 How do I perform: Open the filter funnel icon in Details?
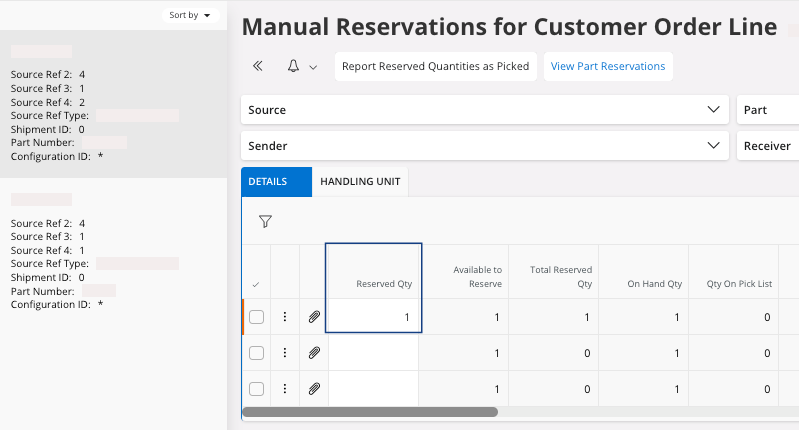[265, 222]
